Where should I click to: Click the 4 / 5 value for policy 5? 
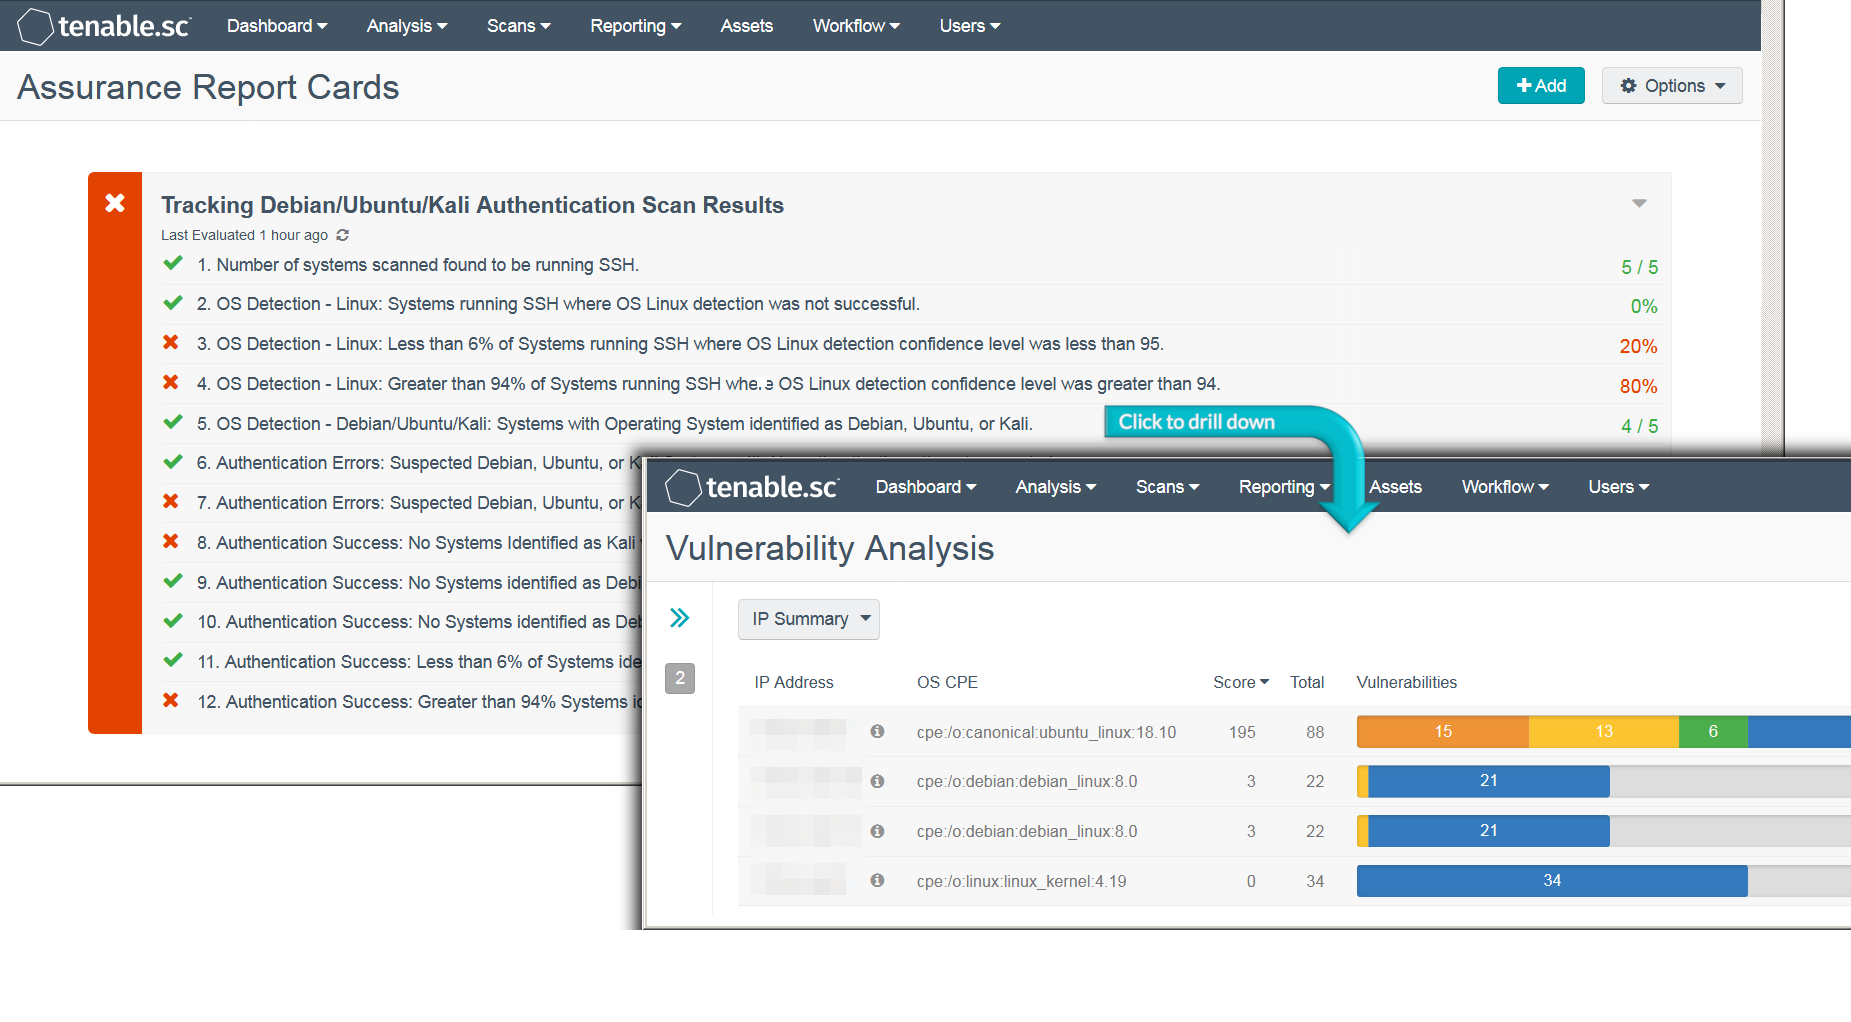[1639, 426]
